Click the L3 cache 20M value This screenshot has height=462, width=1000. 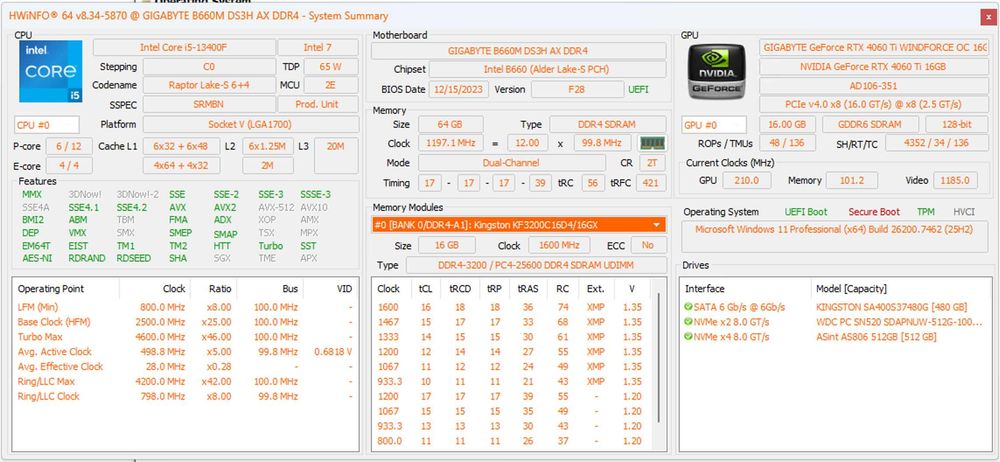[335, 156]
